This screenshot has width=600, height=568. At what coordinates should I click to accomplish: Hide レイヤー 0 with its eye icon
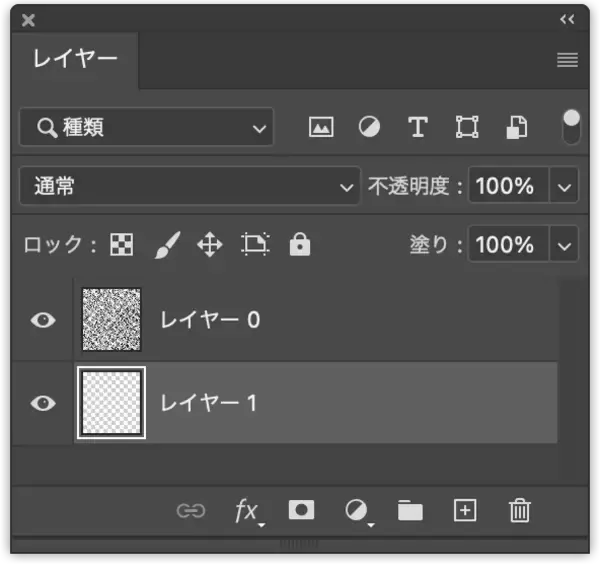[x=43, y=320]
